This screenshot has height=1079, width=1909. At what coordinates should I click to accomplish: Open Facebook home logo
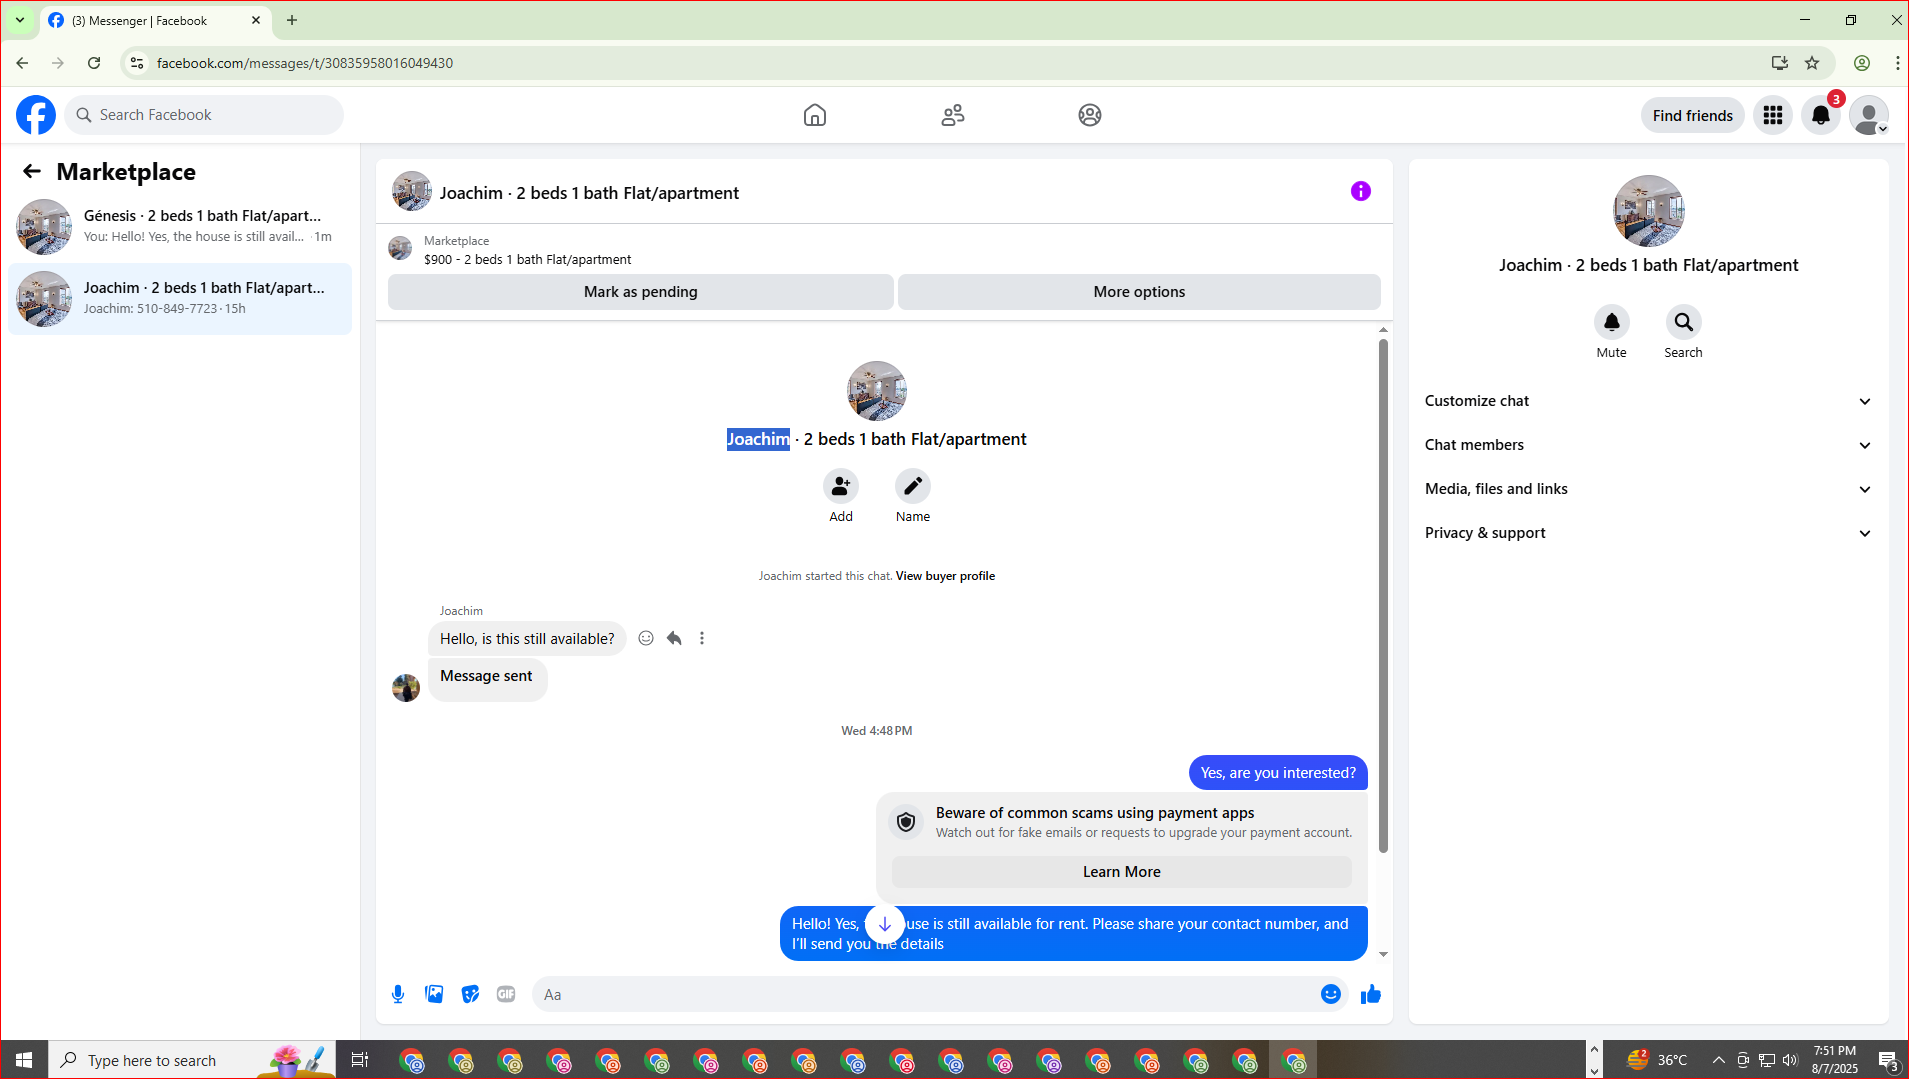pos(36,115)
